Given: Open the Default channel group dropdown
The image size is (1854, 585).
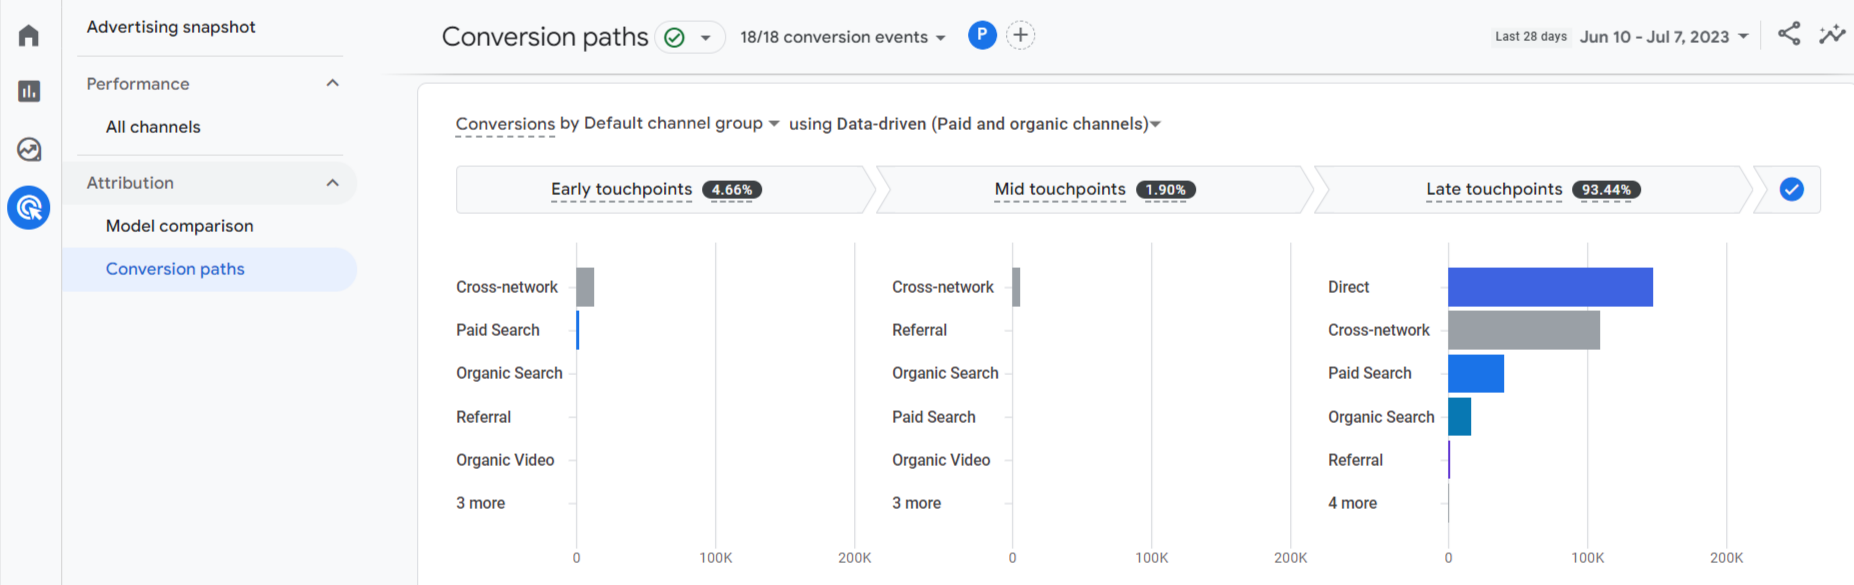Looking at the screenshot, I should tap(680, 124).
